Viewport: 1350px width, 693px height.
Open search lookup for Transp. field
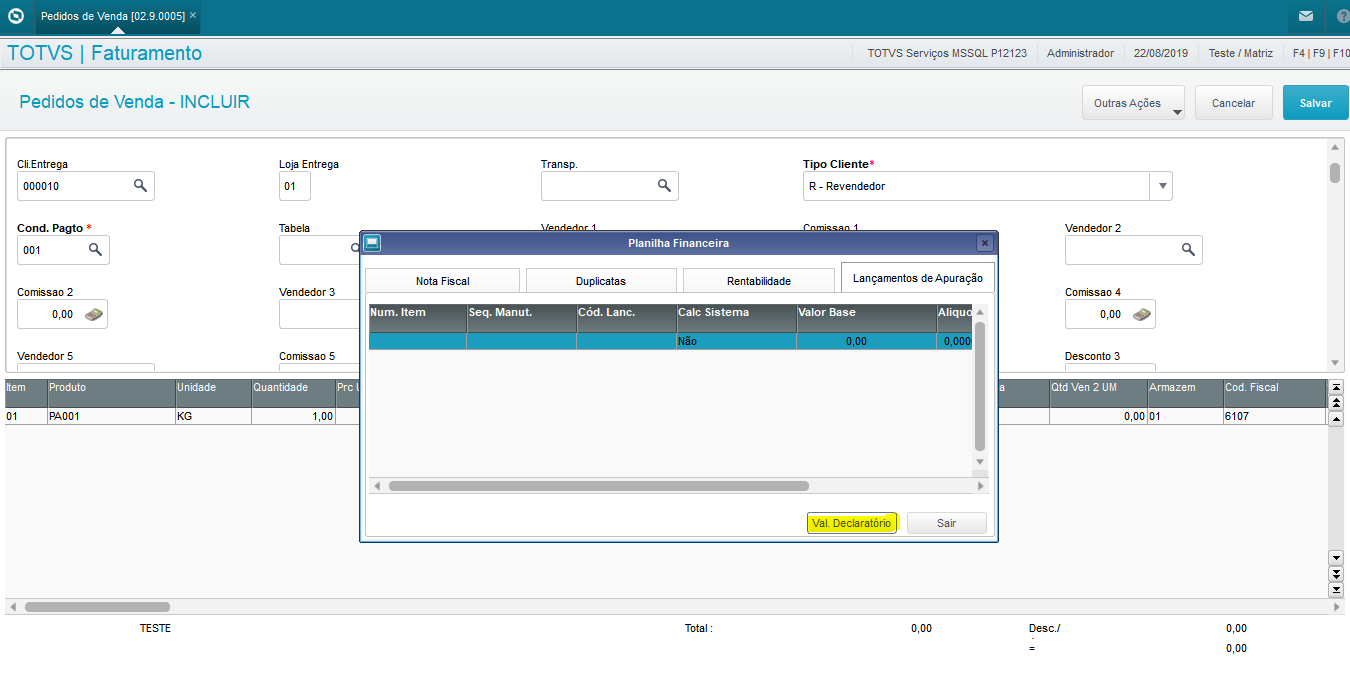pyautogui.click(x=664, y=186)
